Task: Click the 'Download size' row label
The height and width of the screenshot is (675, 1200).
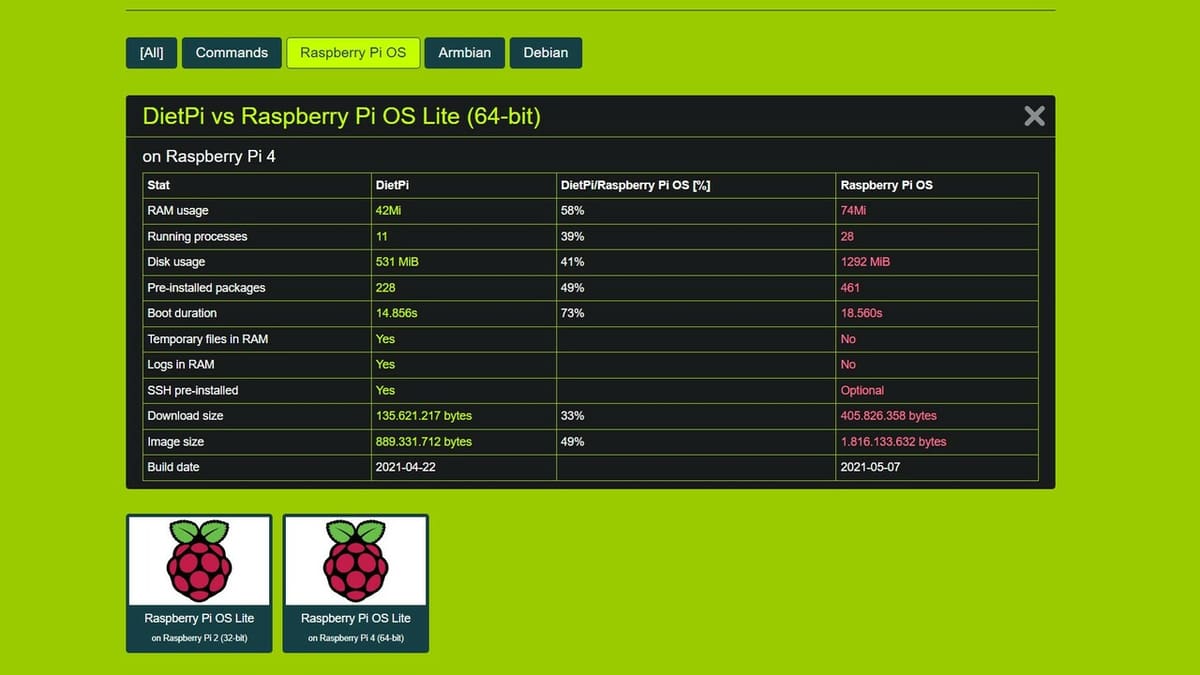Action: click(185, 416)
